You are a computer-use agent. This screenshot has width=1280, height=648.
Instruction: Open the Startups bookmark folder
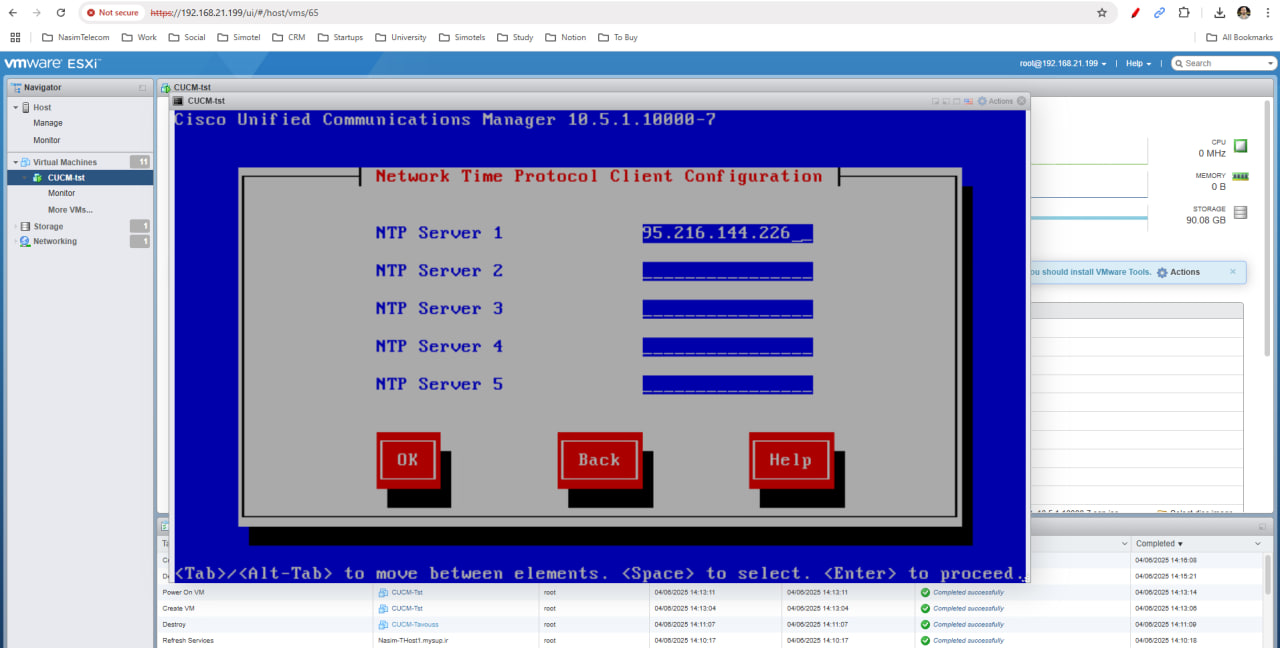(340, 37)
